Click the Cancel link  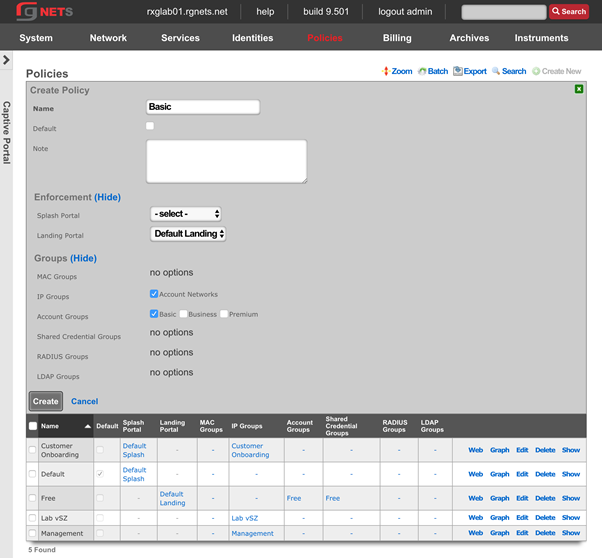click(x=84, y=401)
